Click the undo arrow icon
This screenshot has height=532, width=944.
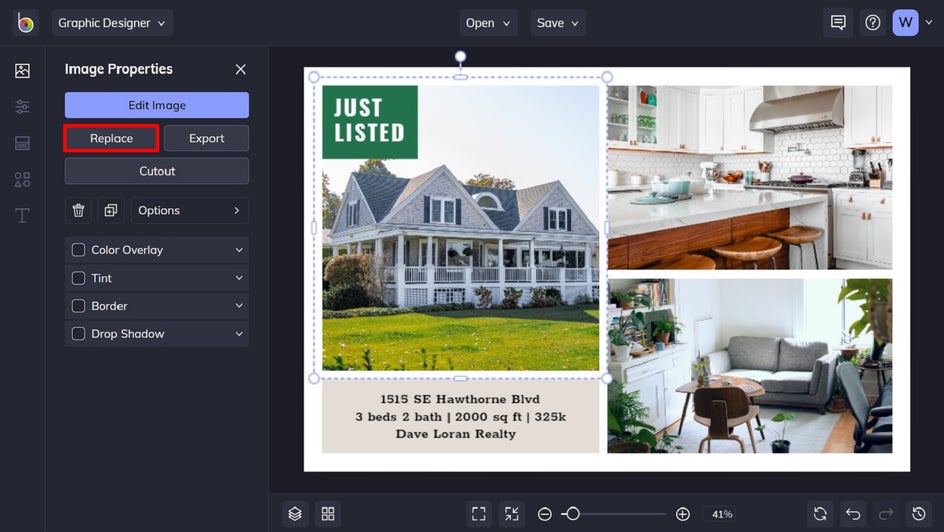pyautogui.click(x=852, y=514)
